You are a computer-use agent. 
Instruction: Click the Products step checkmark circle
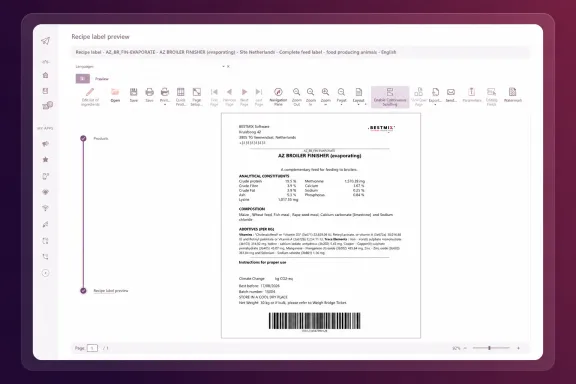coord(83,139)
